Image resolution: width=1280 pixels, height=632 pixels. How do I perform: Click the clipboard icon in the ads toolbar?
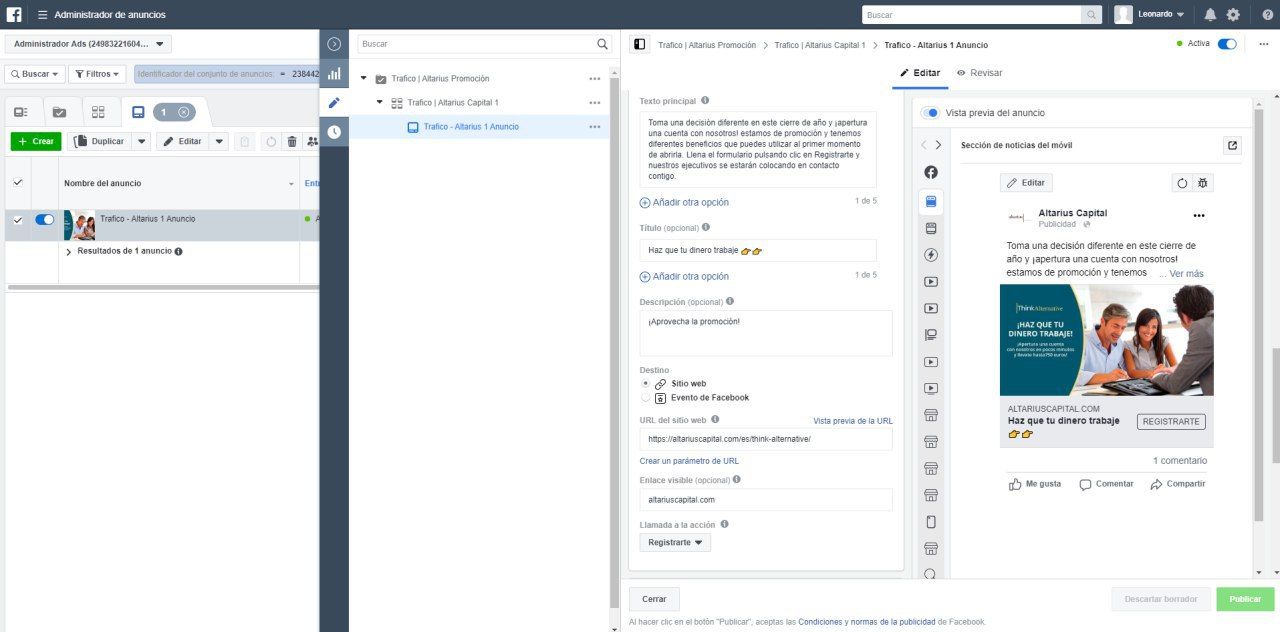(x=245, y=142)
